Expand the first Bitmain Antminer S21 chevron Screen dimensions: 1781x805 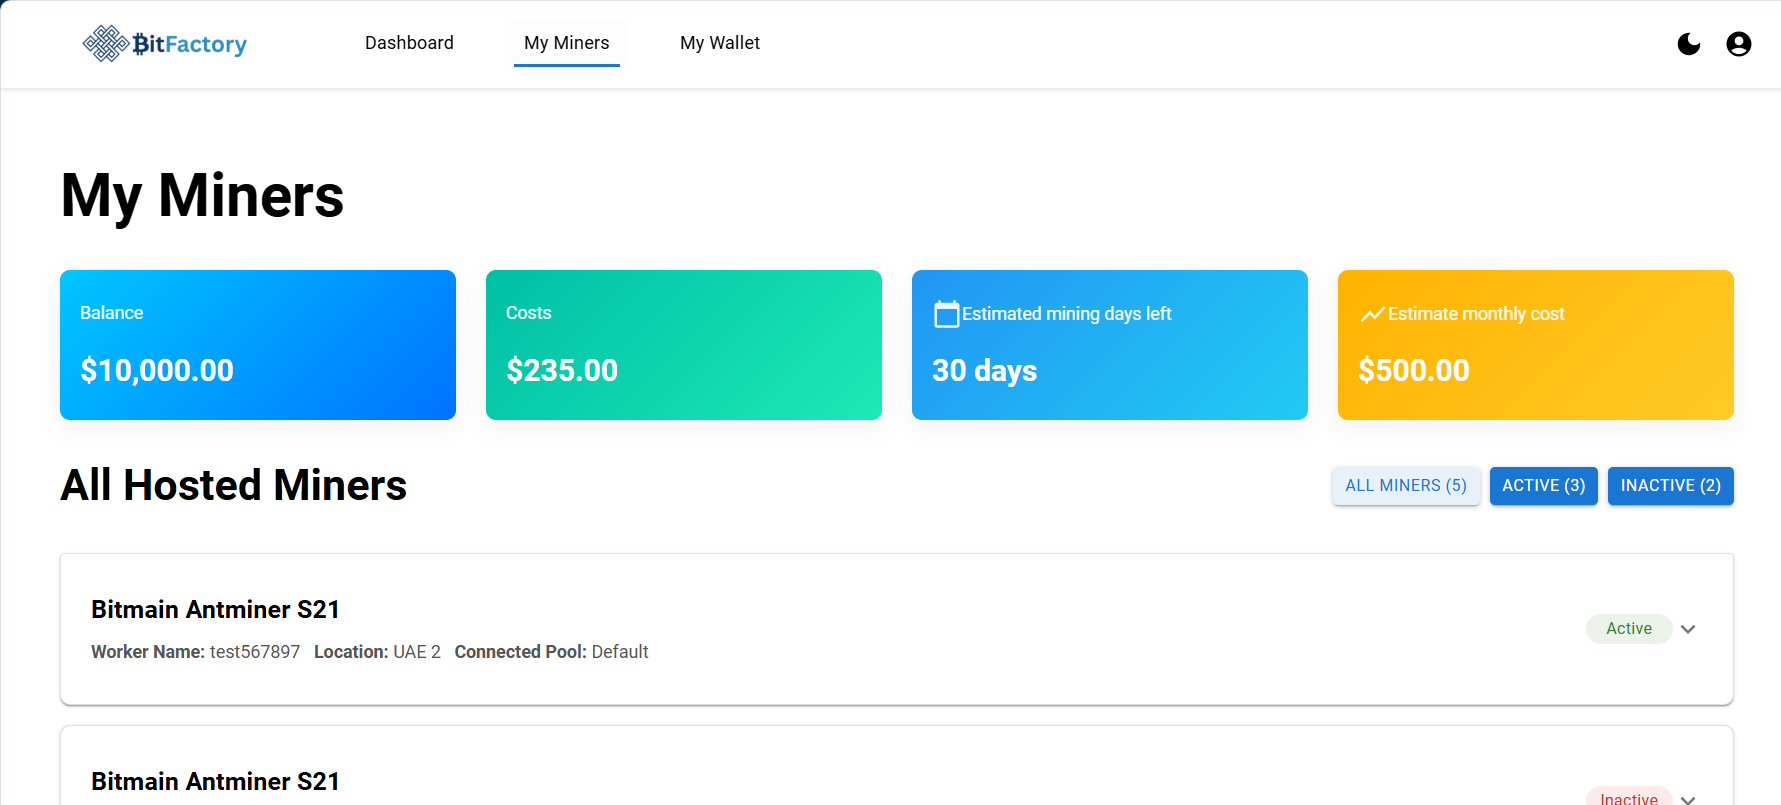1688,629
